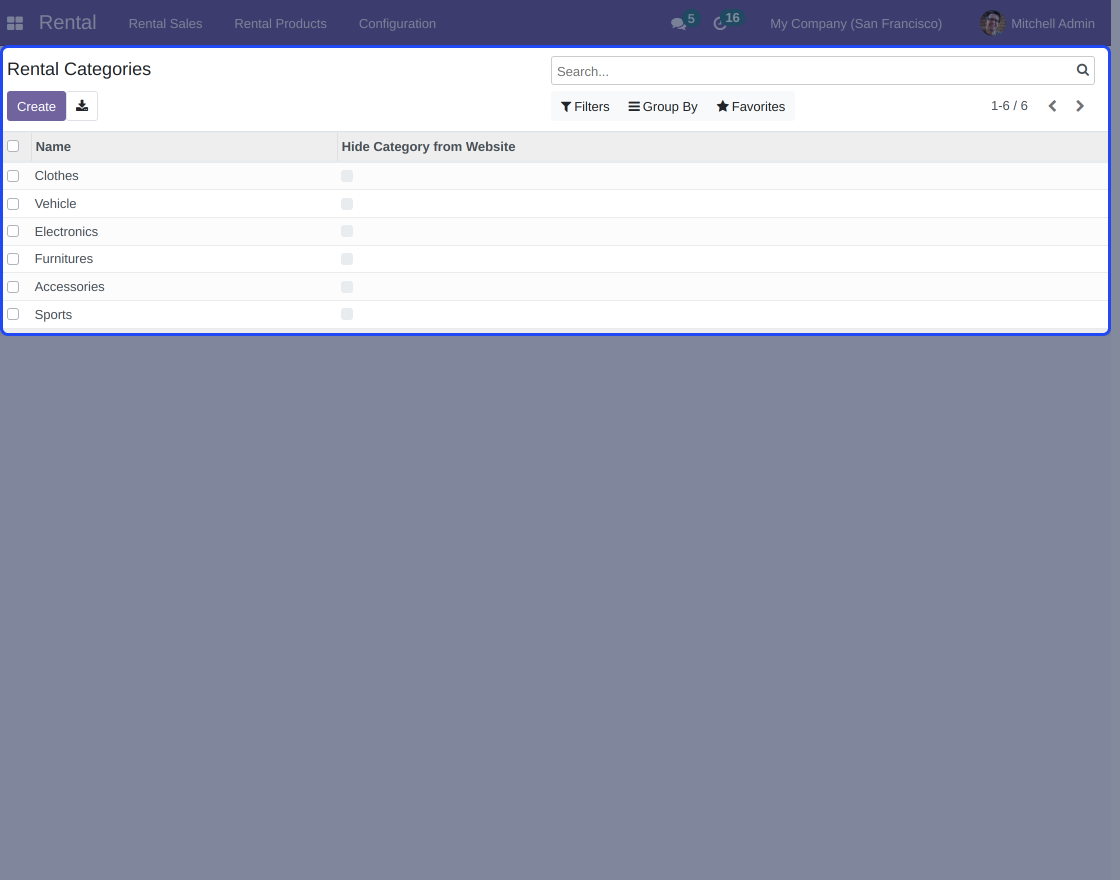
Task: Toggle Hide Category checkbox for Electronics
Action: click(347, 231)
